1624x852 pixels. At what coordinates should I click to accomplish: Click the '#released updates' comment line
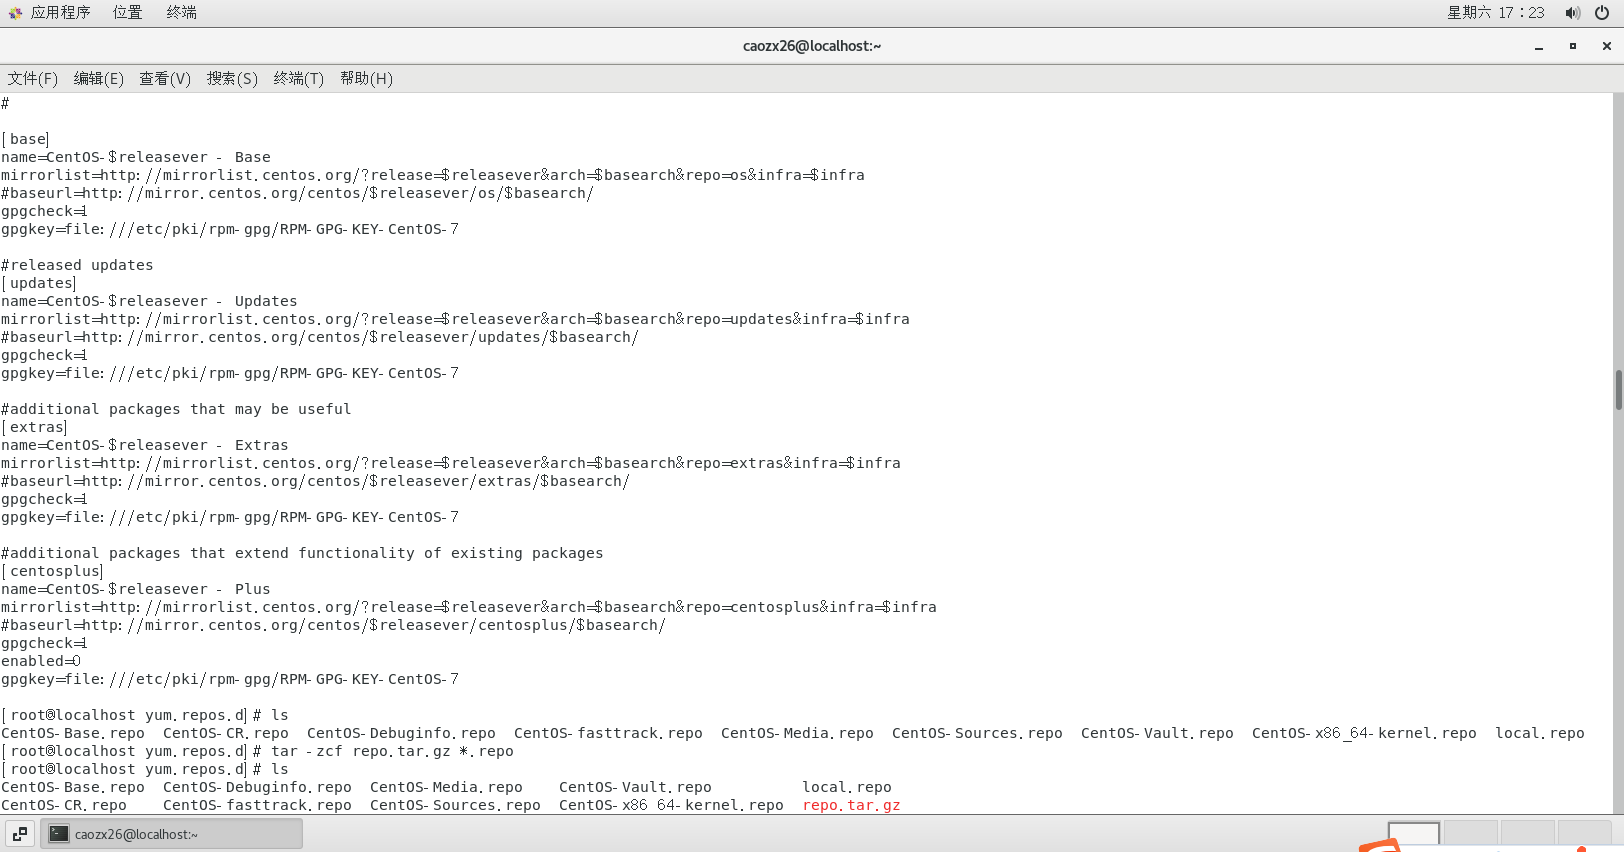click(x=77, y=265)
